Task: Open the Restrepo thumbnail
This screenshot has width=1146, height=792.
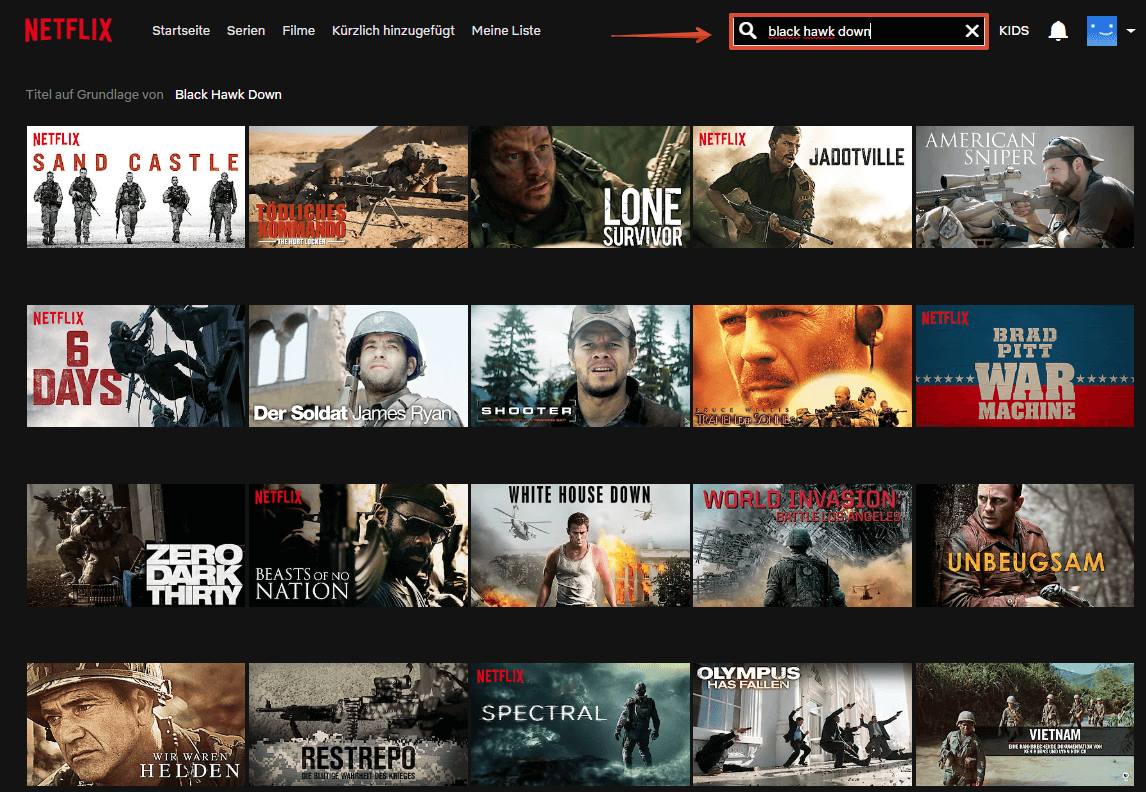Action: point(358,724)
